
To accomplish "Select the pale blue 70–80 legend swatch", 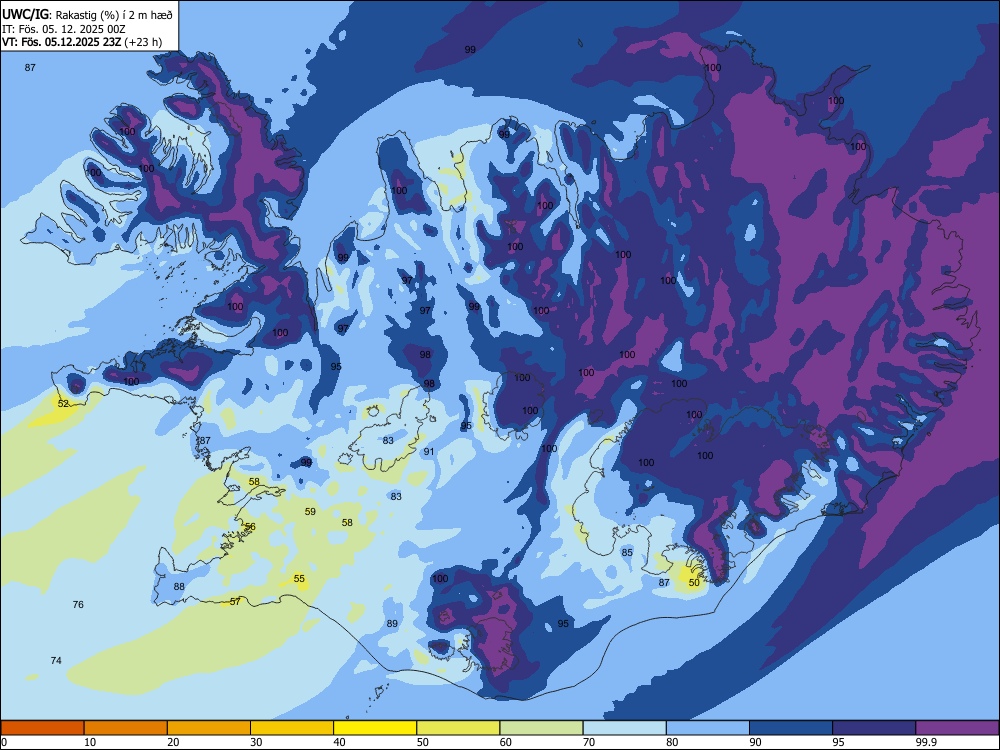I will tap(624, 728).
